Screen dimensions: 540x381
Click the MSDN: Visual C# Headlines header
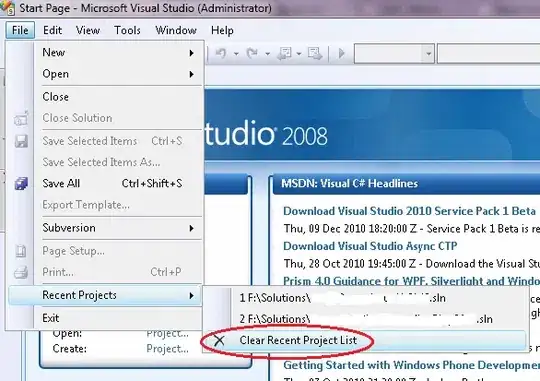tap(350, 184)
